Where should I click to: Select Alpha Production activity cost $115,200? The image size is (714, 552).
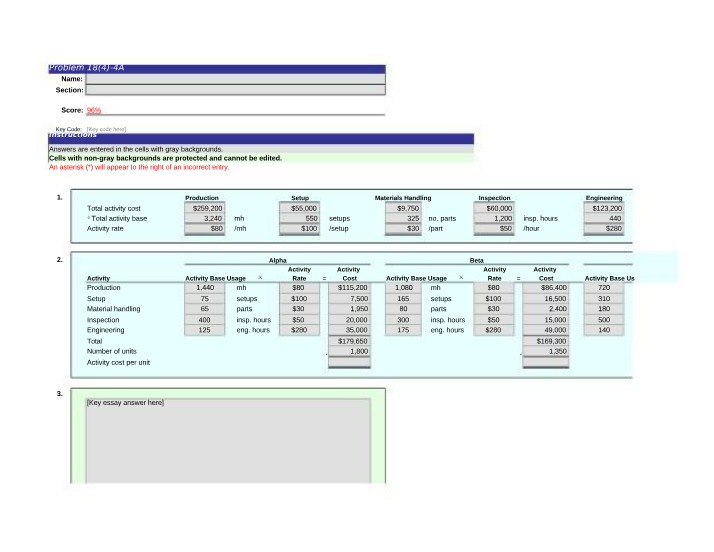[349, 288]
